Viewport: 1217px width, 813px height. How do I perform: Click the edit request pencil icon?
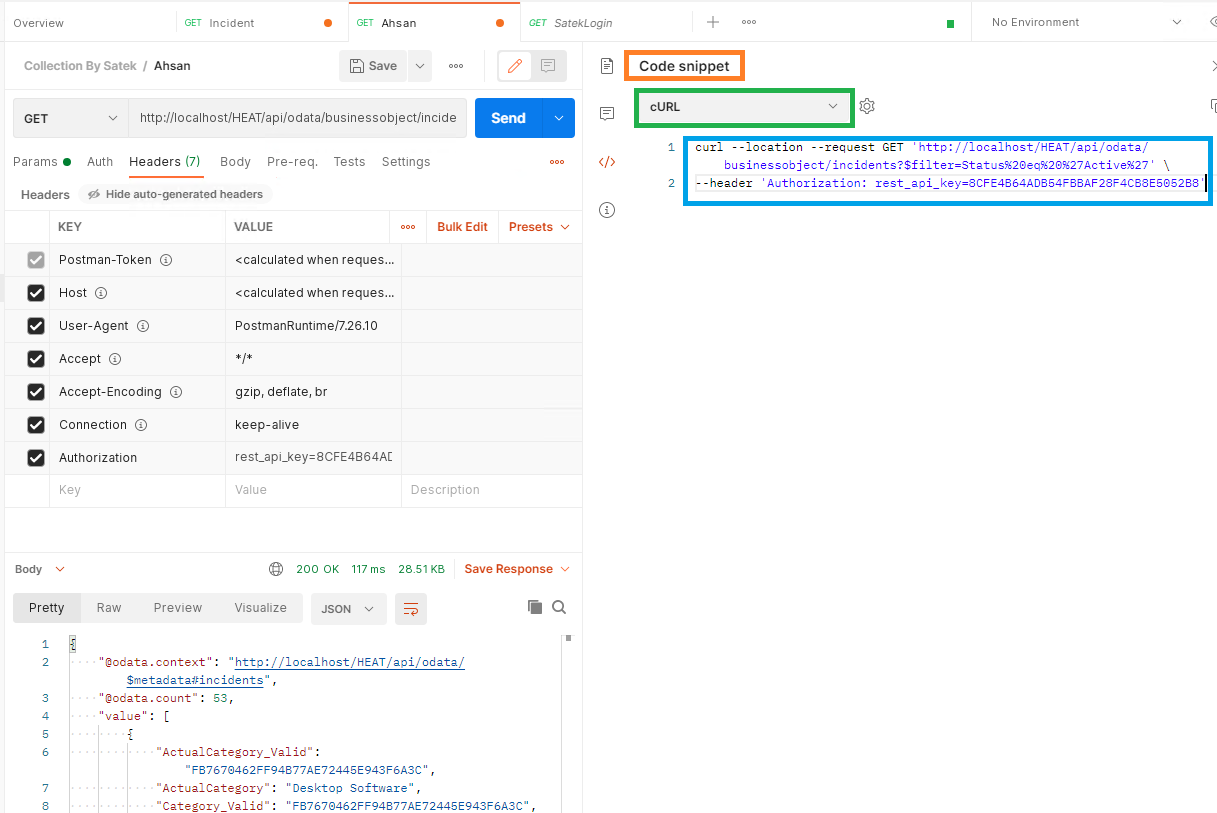click(514, 65)
